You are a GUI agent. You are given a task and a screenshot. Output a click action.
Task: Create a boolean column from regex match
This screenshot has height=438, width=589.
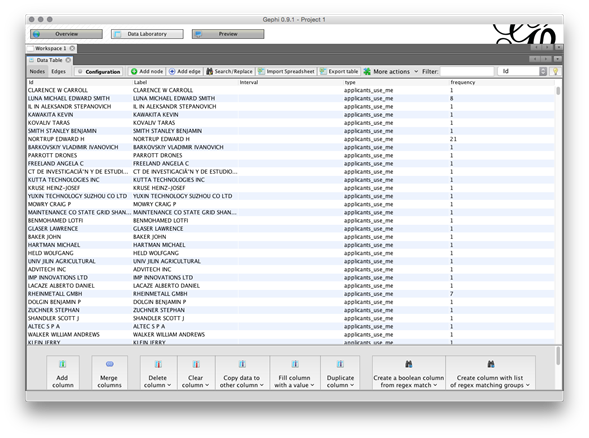click(409, 373)
